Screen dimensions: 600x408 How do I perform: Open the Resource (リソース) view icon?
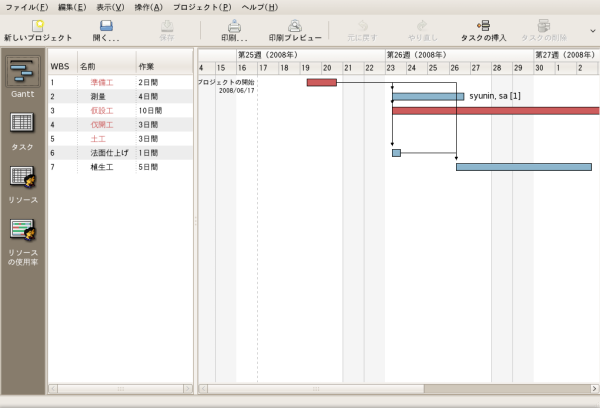click(22, 176)
